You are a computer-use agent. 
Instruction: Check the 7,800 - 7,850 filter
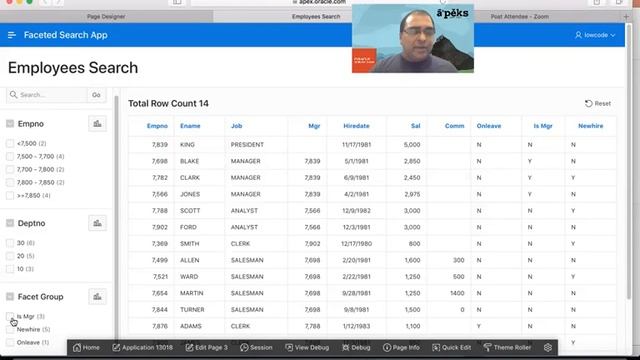(x=10, y=183)
